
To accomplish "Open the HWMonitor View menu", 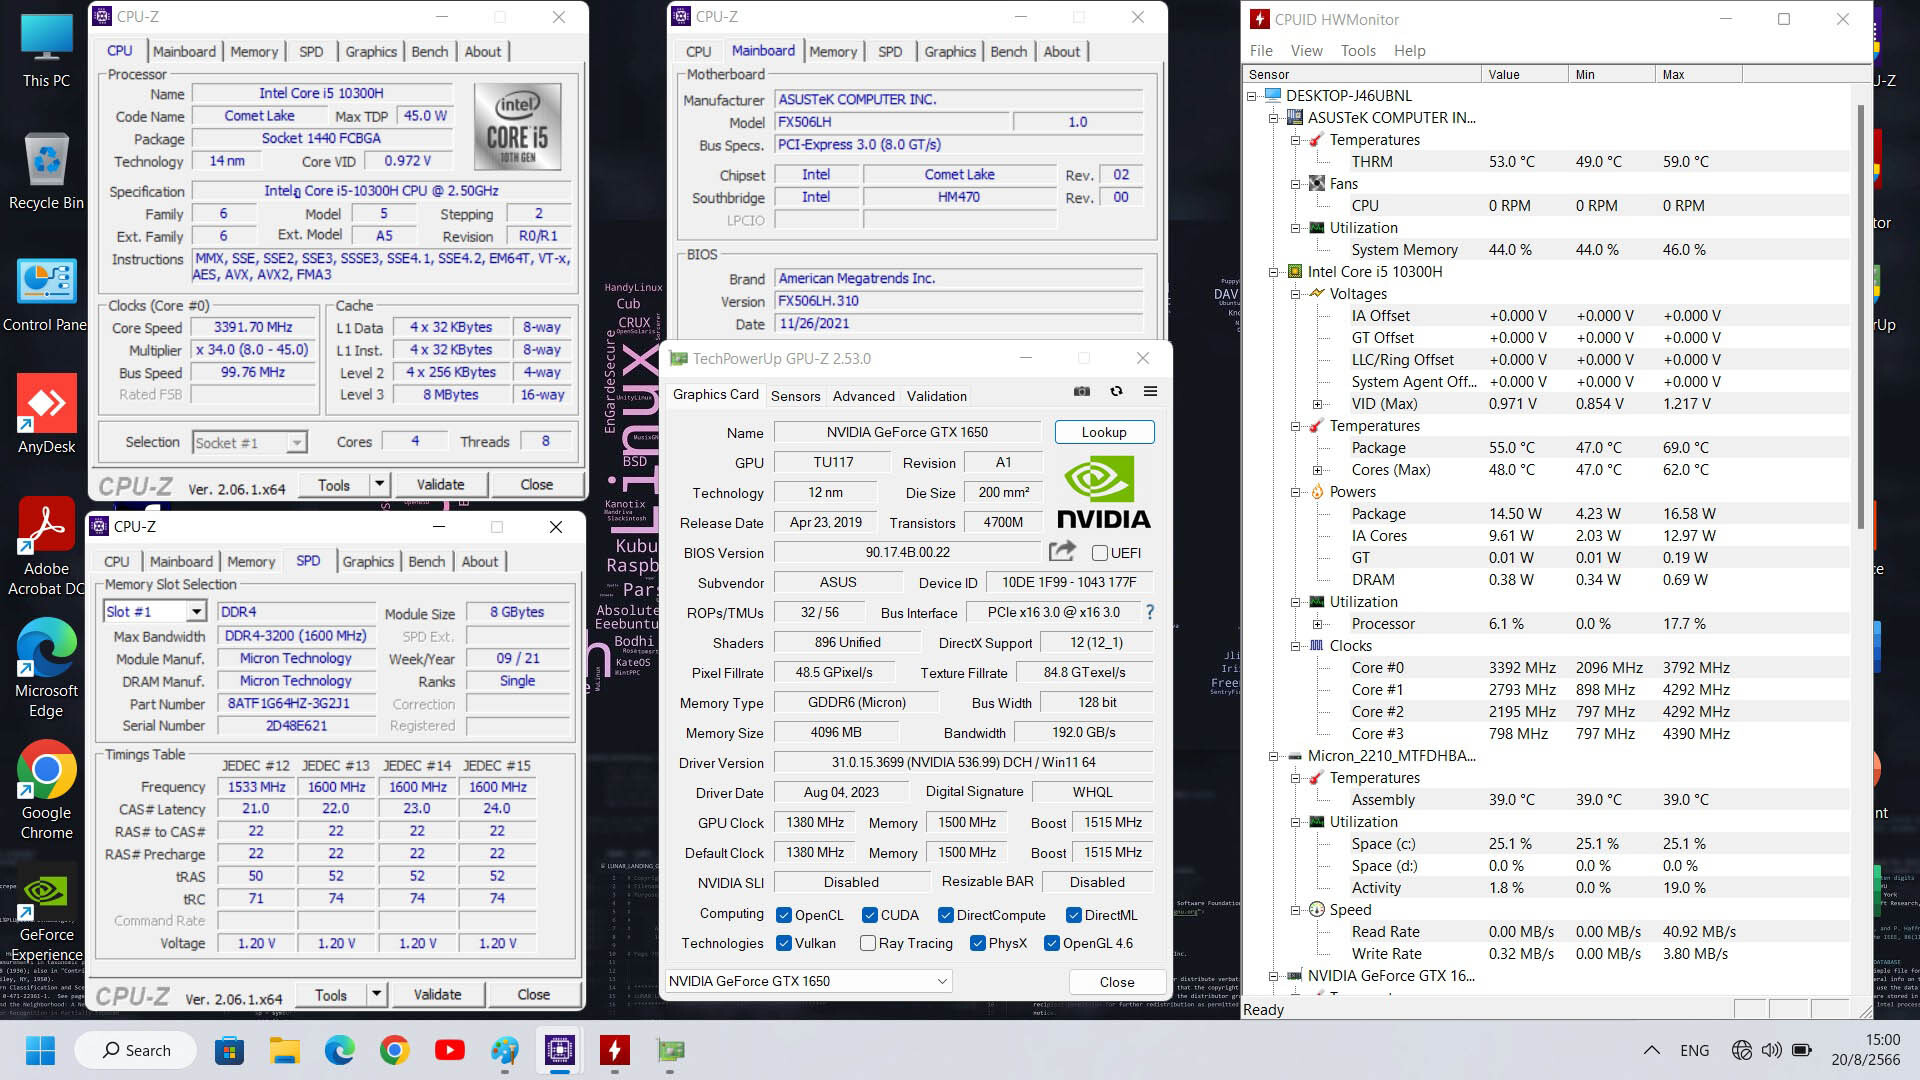I will [1306, 50].
